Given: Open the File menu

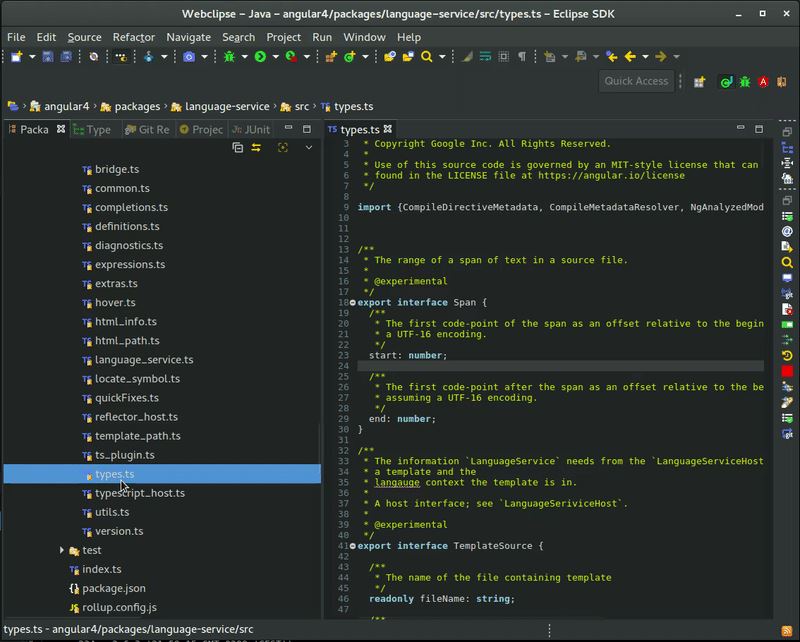Looking at the screenshot, I should point(16,37).
